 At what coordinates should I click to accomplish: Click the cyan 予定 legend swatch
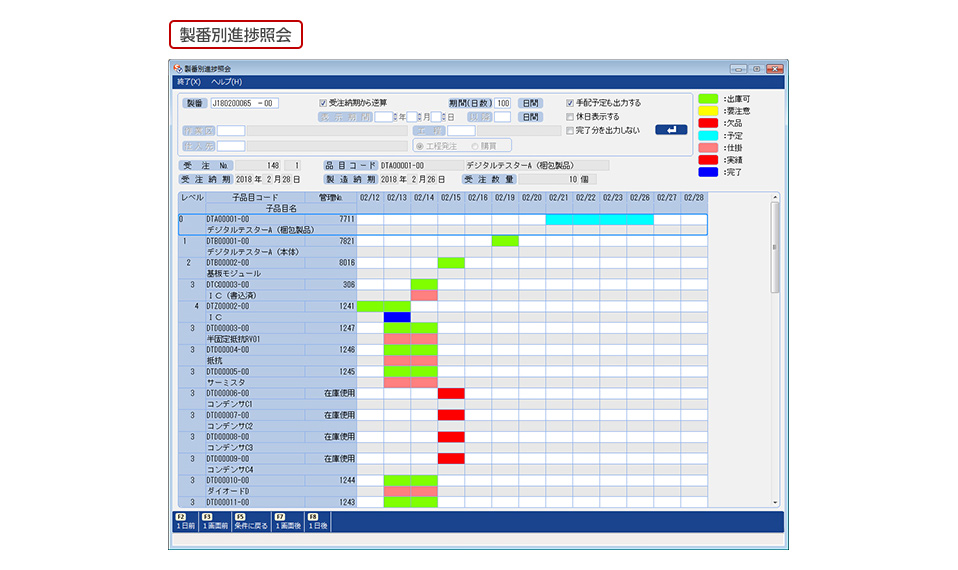(x=708, y=135)
